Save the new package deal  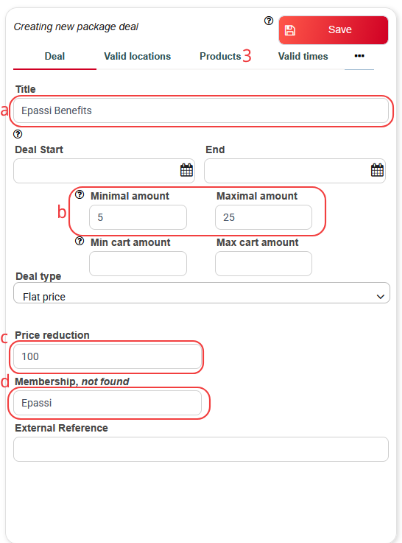(x=333, y=30)
